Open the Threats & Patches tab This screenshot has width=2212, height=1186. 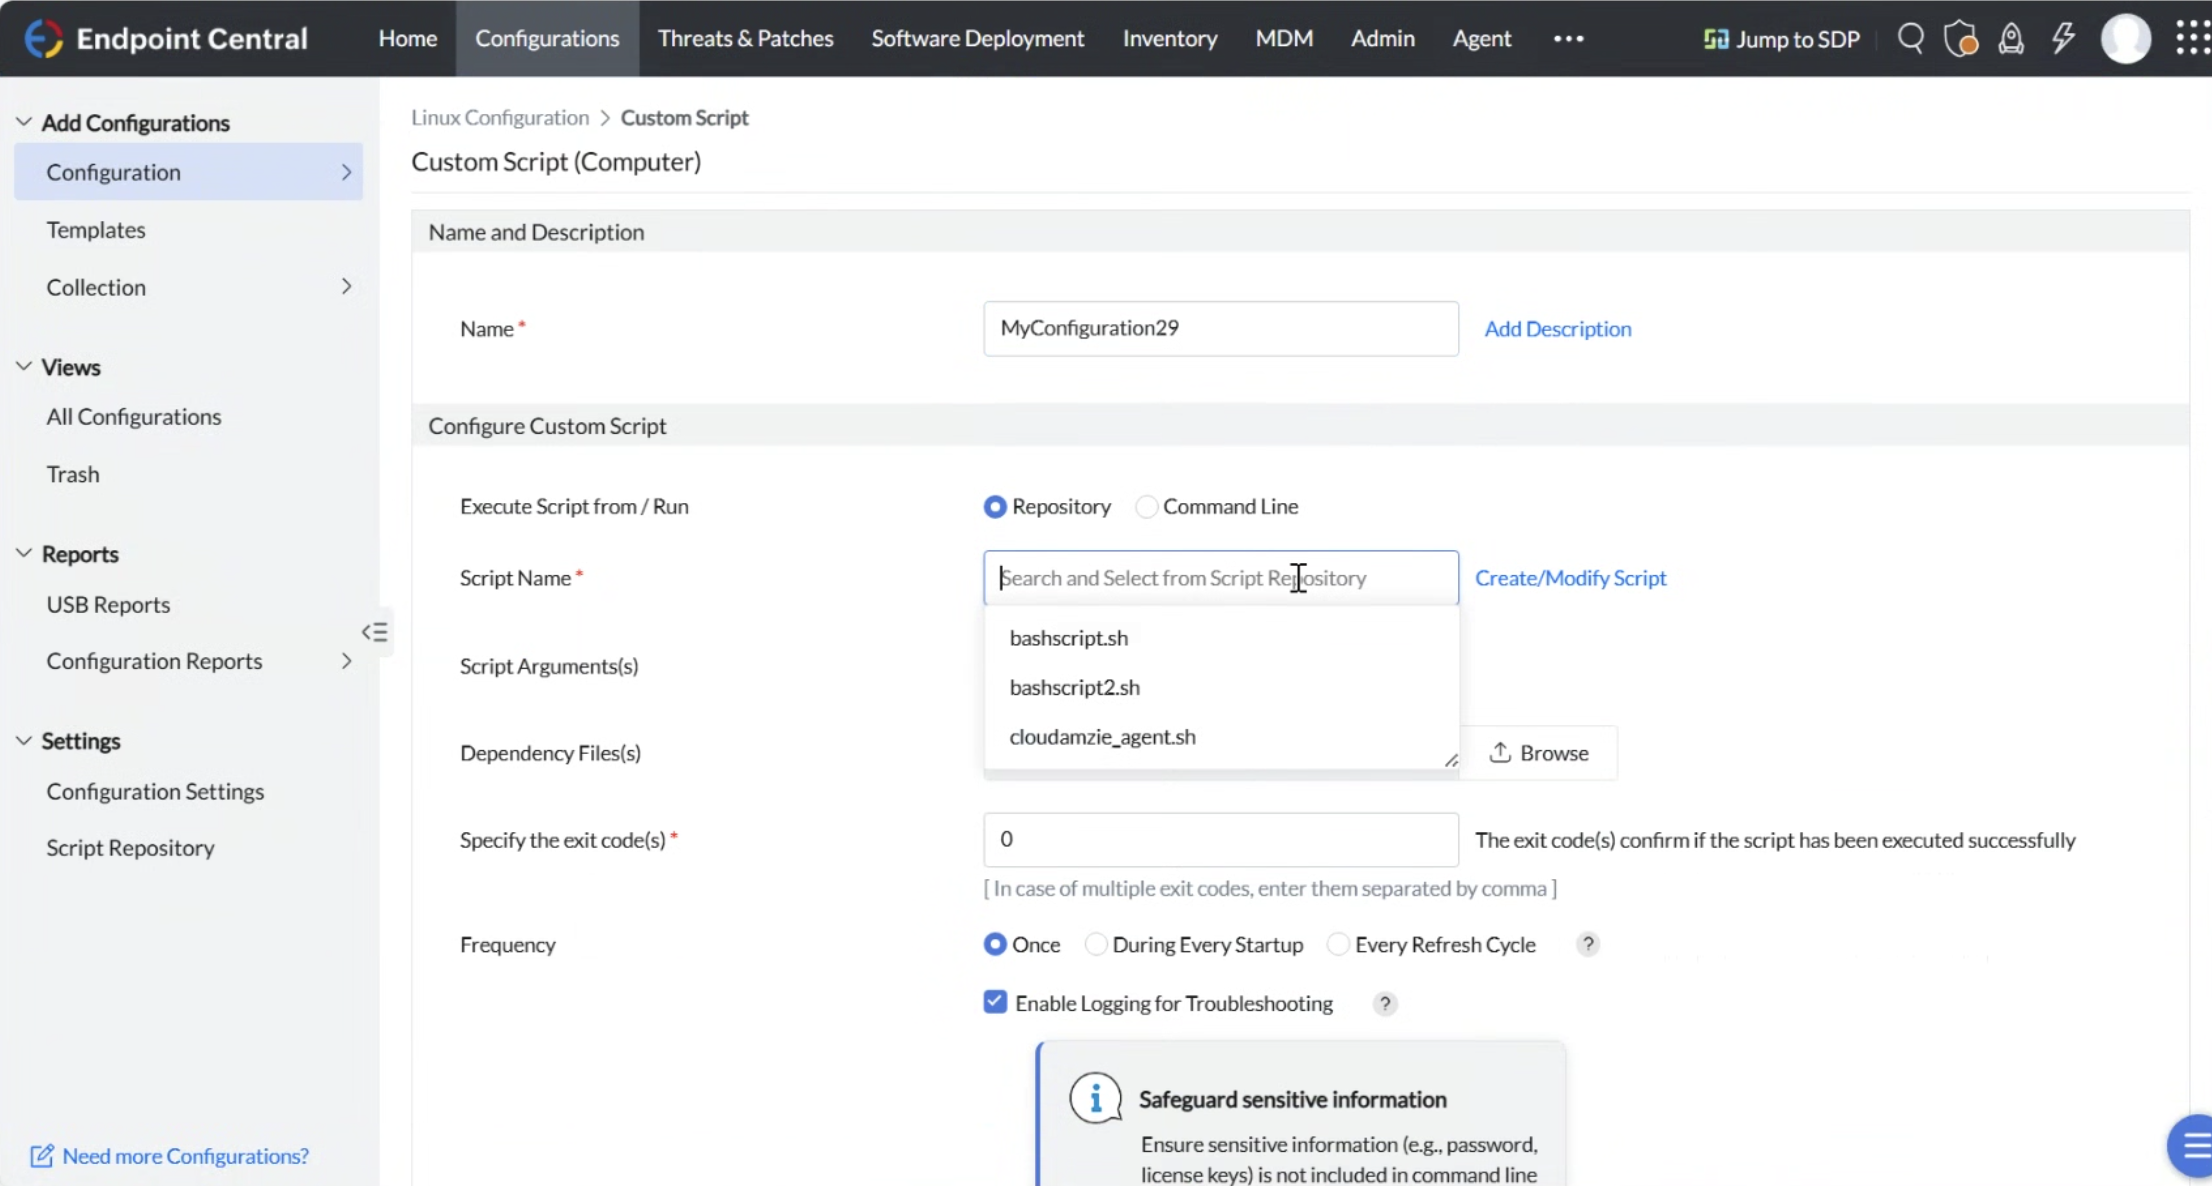click(x=745, y=39)
